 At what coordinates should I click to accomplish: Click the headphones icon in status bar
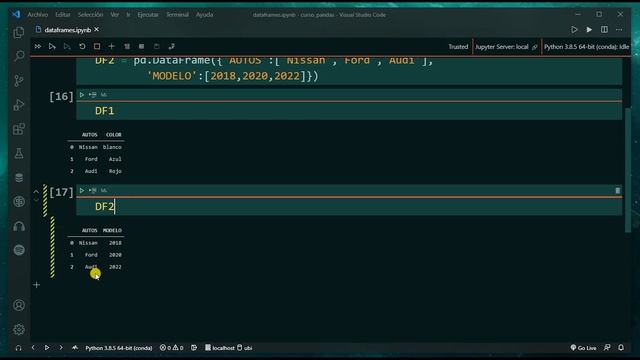18,348
